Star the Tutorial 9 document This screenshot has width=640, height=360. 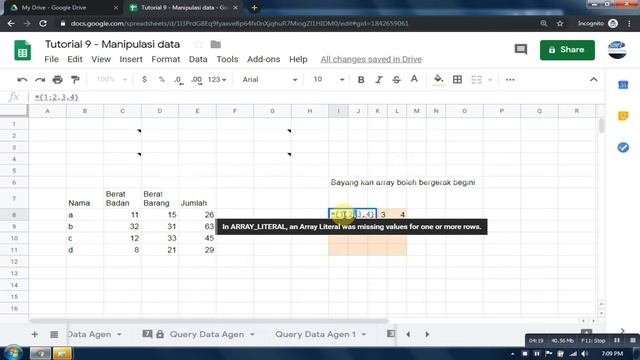(198, 44)
